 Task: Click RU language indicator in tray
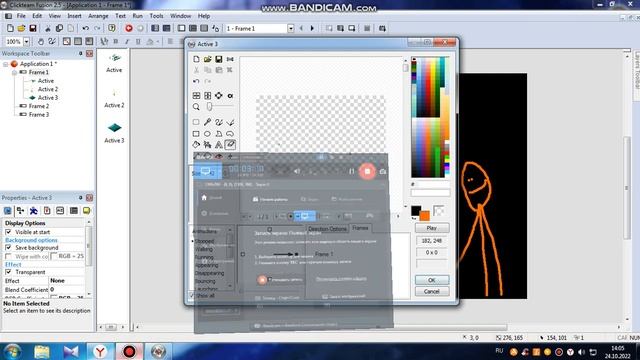tap(499, 351)
